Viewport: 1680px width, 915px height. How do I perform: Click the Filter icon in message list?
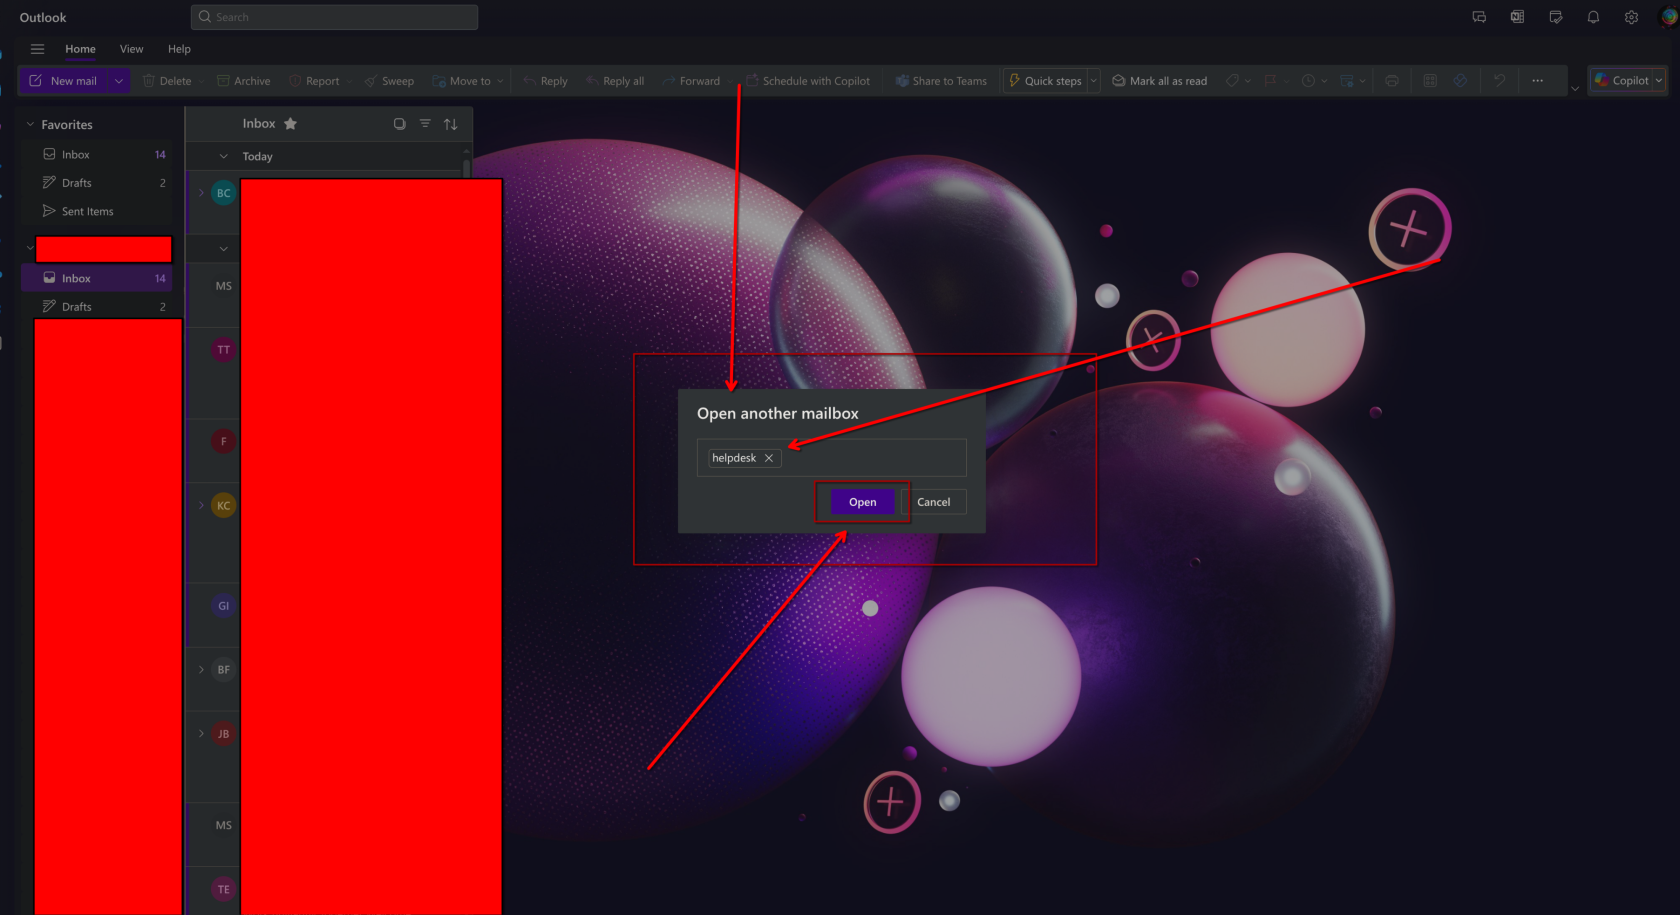click(425, 124)
